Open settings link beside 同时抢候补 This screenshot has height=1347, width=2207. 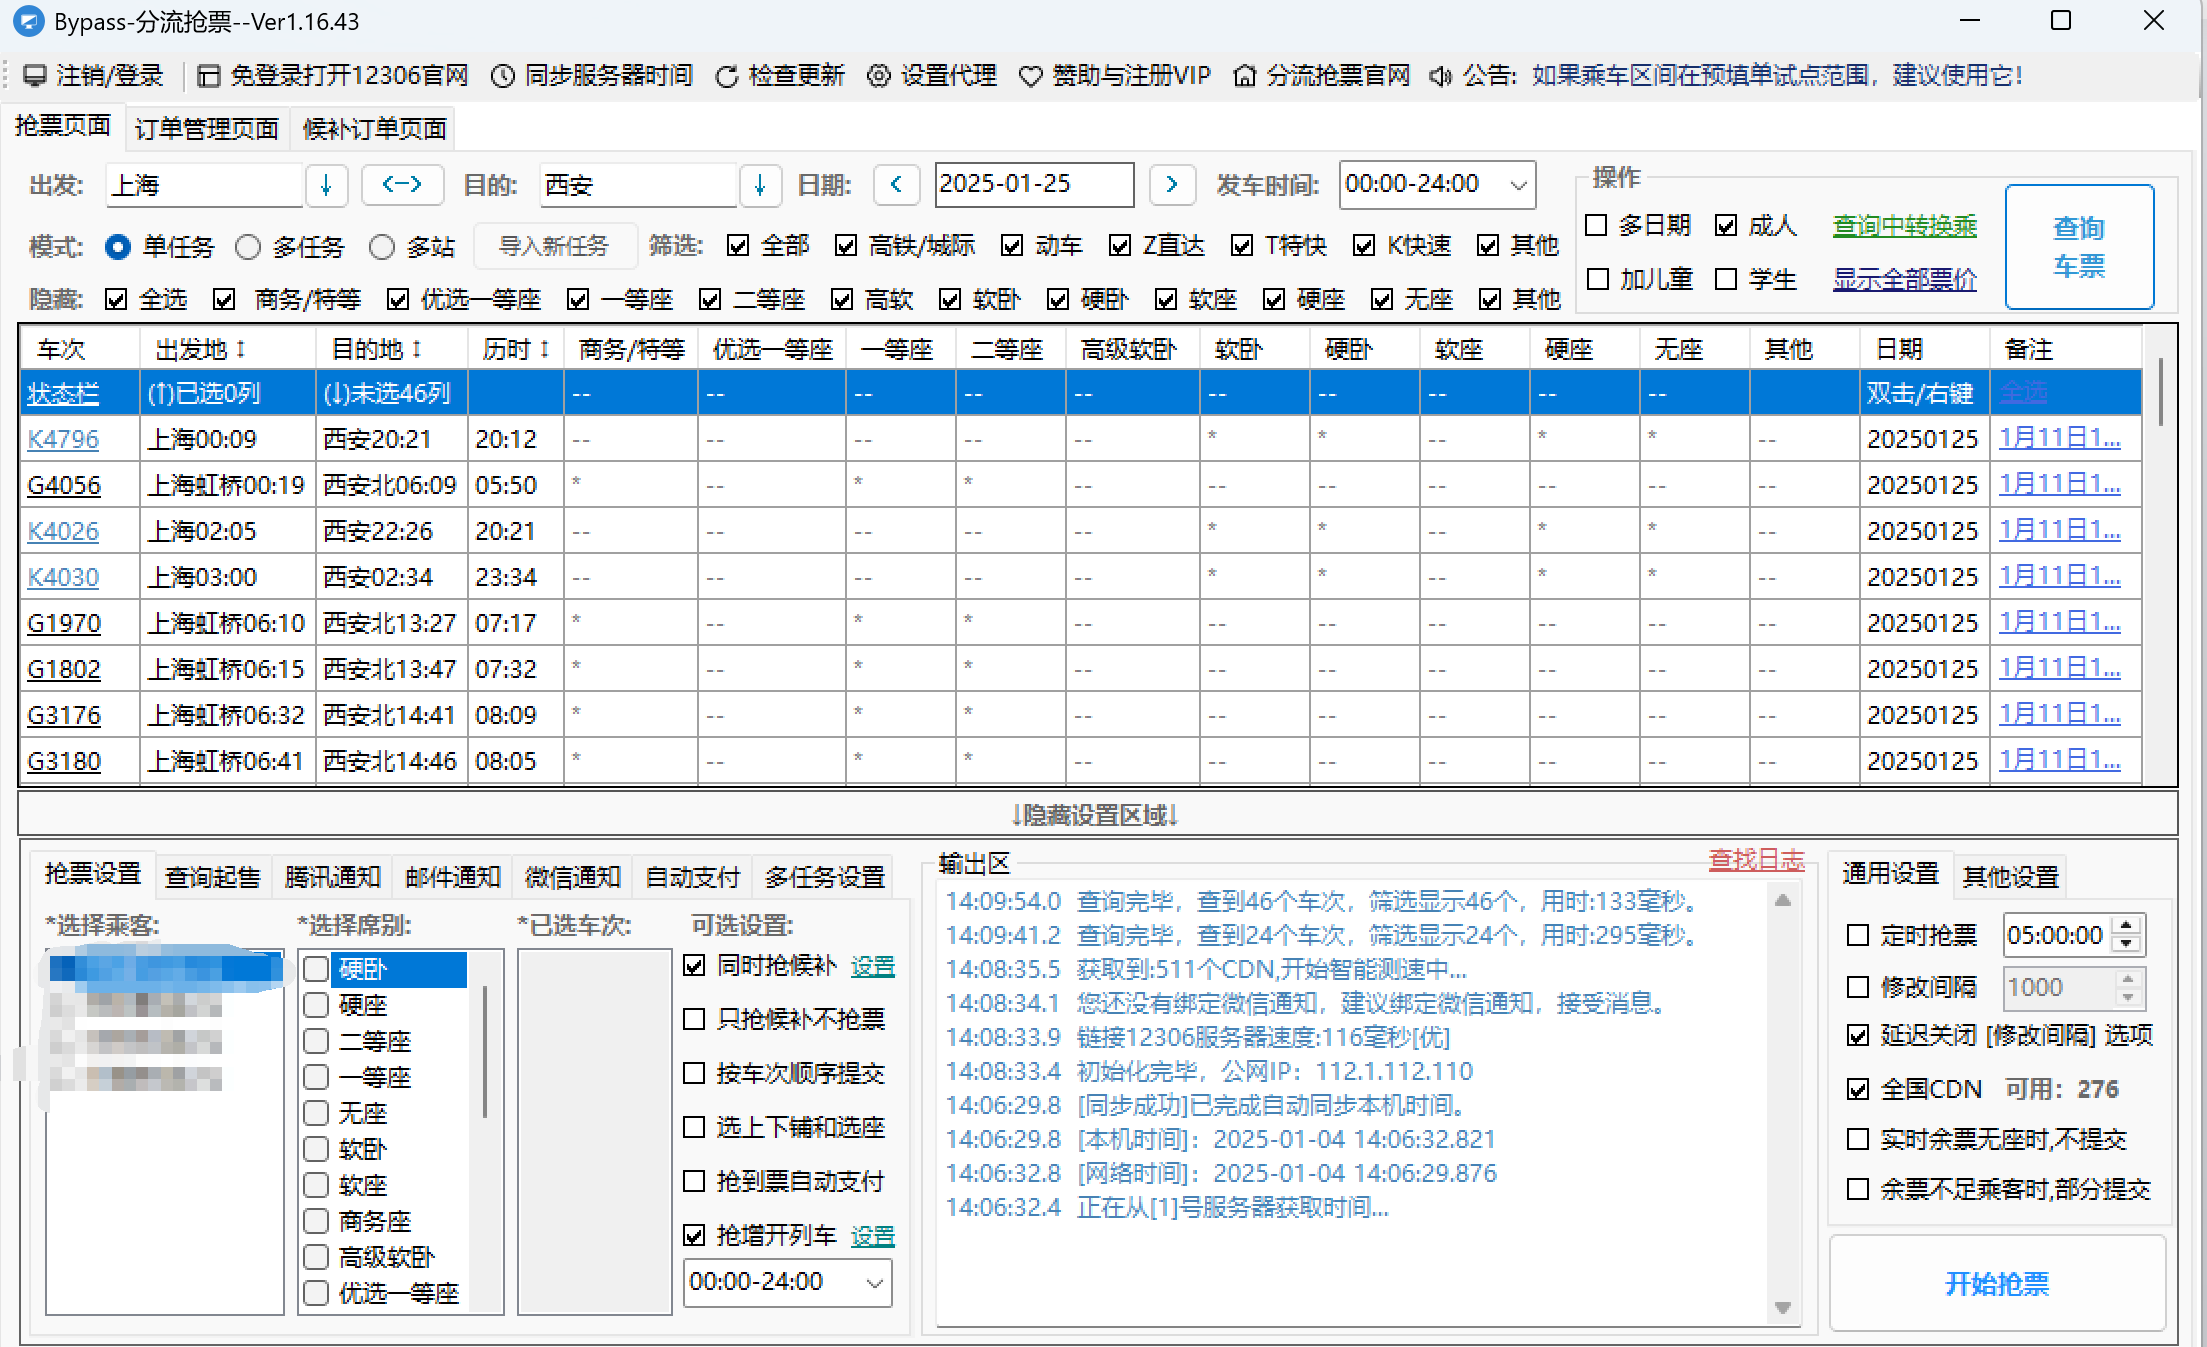click(873, 966)
